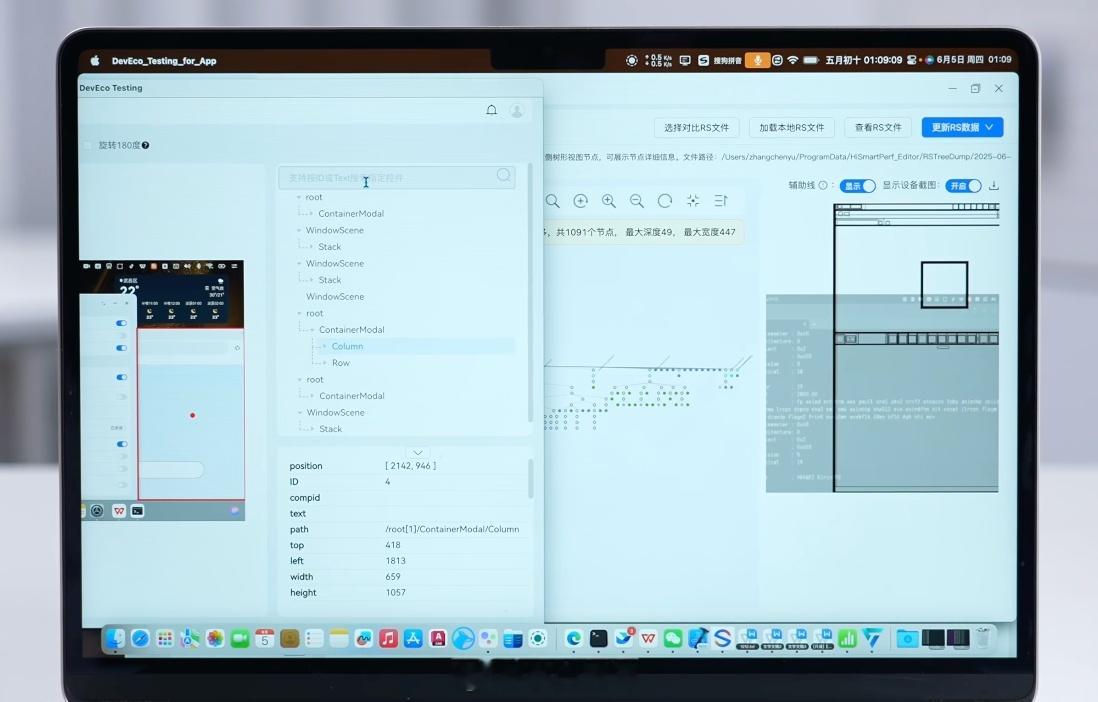Open DevEco_Testing_for_App menu in menu bar
Image resolution: width=1098 pixels, height=702 pixels.
coord(164,61)
